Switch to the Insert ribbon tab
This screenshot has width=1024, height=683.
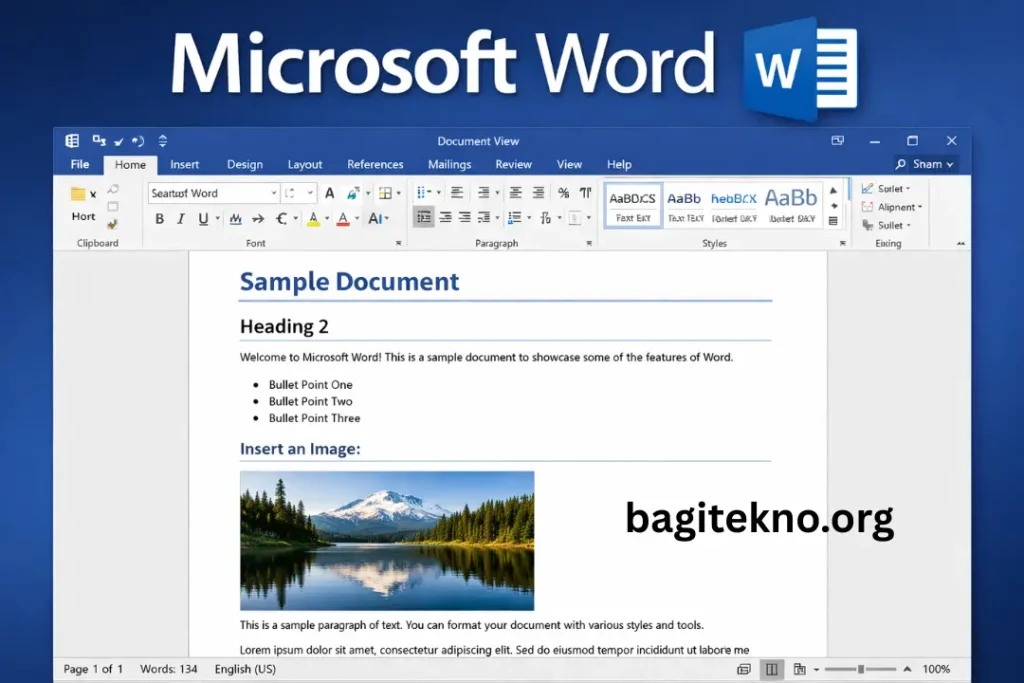(x=185, y=164)
